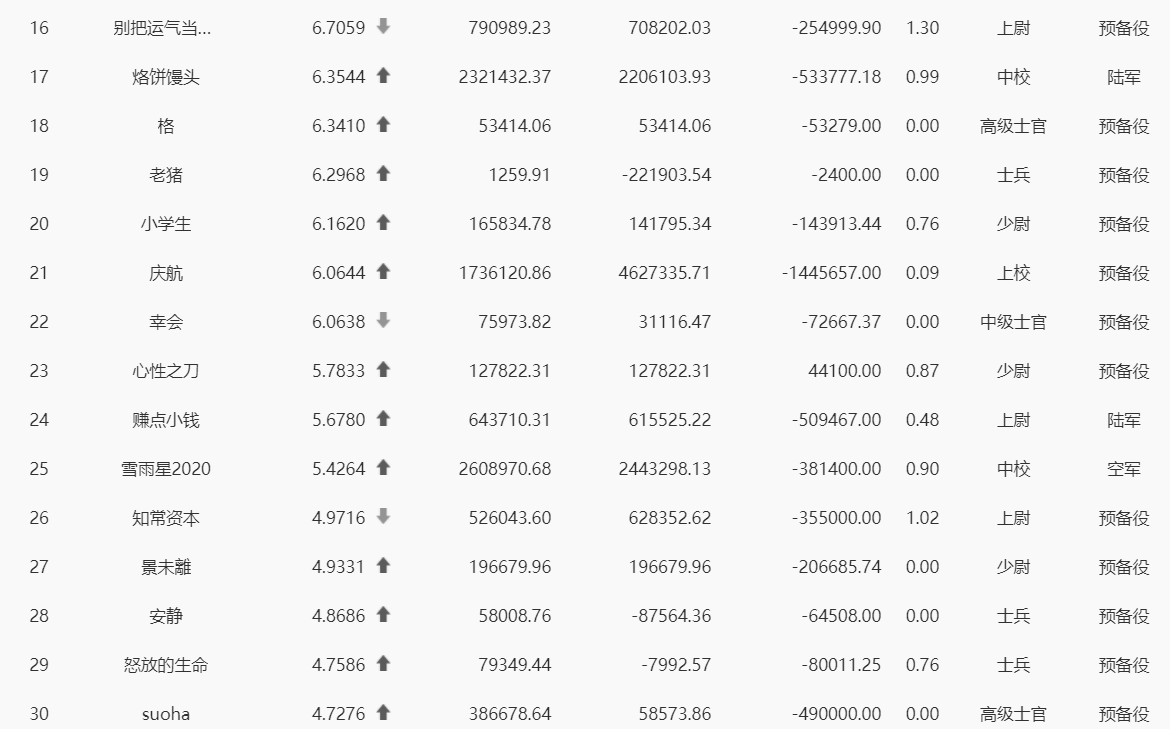Open 知常资本 user entry
The image size is (1170, 729).
[x=166, y=518]
